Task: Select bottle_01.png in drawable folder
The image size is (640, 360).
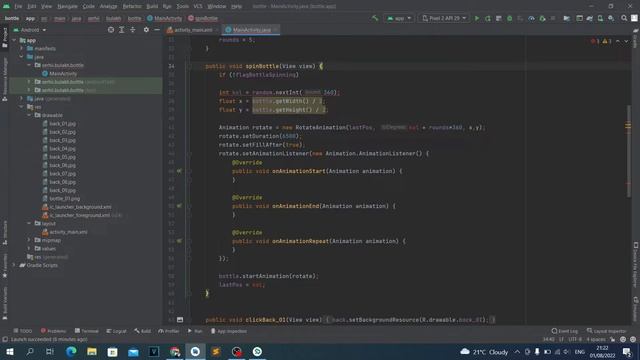Action: point(61,198)
